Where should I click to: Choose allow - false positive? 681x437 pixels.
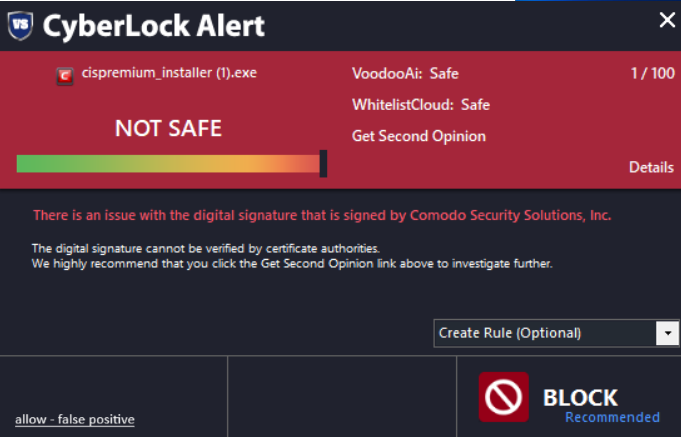click(75, 419)
